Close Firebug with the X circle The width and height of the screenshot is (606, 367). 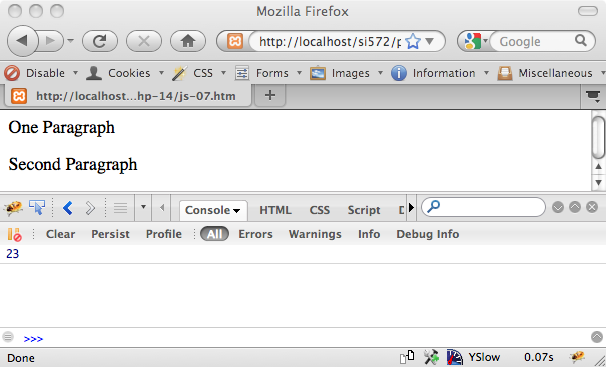(592, 207)
